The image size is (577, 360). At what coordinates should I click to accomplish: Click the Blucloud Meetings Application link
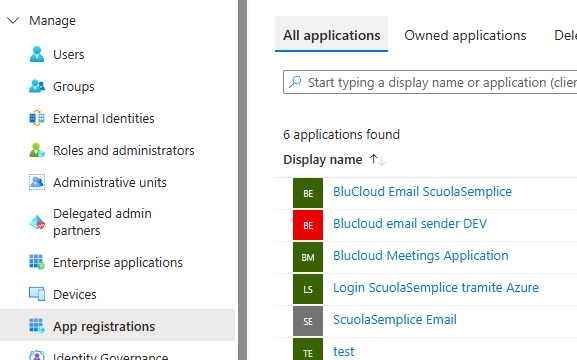pos(420,256)
